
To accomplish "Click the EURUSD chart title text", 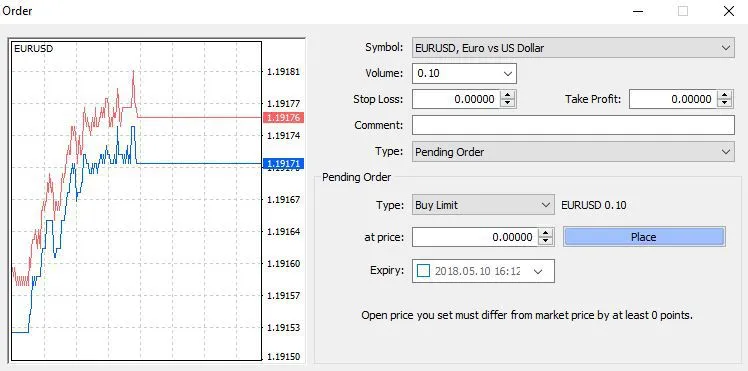I will (x=33, y=49).
